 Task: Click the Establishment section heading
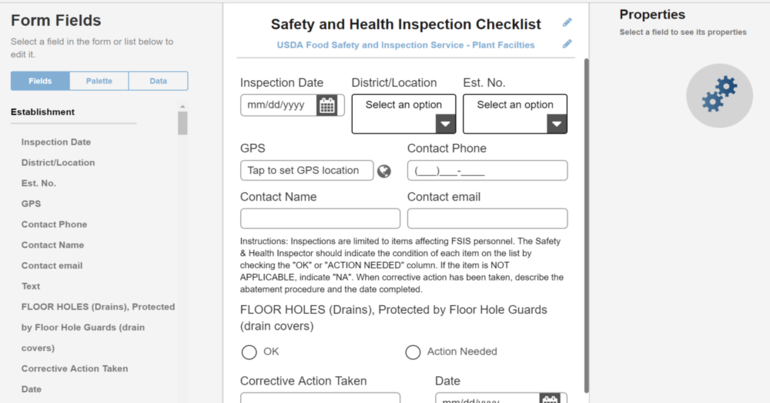point(43,112)
